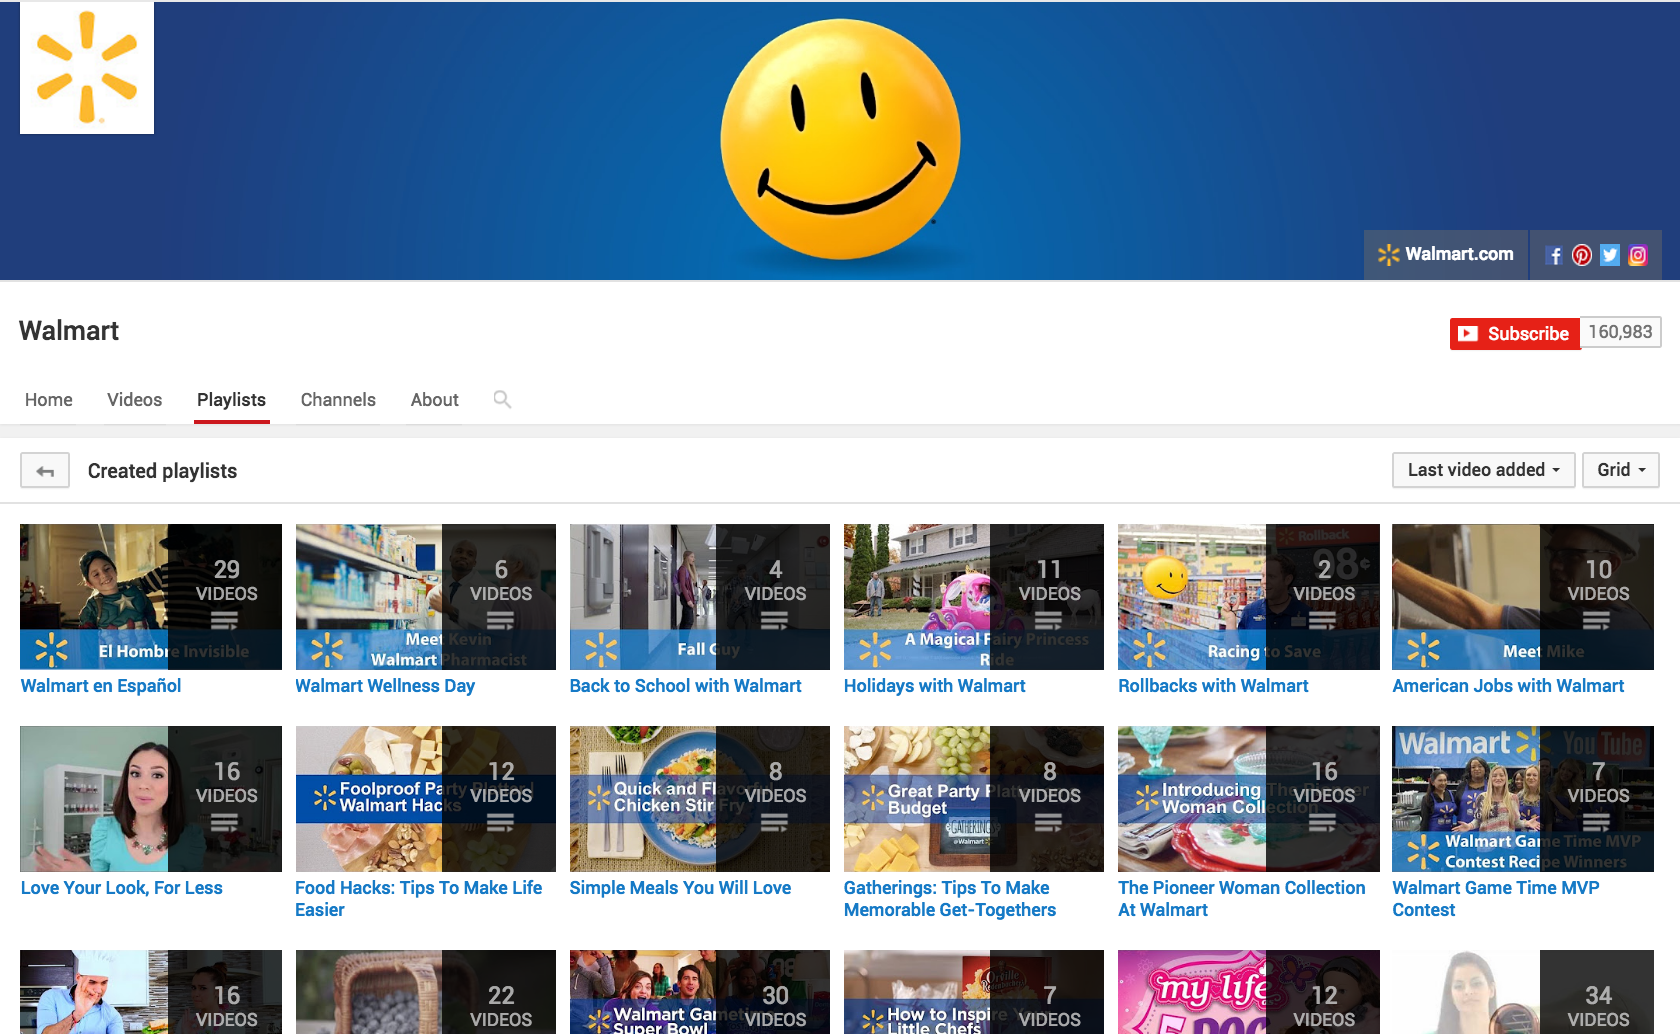Screen dimensions: 1680x1034
Task: Click American Jobs with Walmart title link
Action: coord(1508,686)
